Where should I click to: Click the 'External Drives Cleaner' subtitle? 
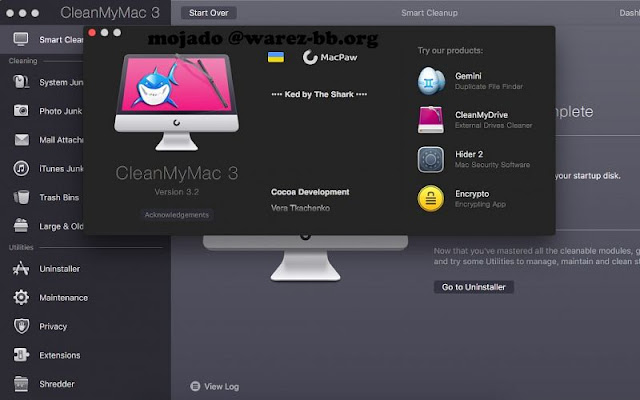click(493, 125)
